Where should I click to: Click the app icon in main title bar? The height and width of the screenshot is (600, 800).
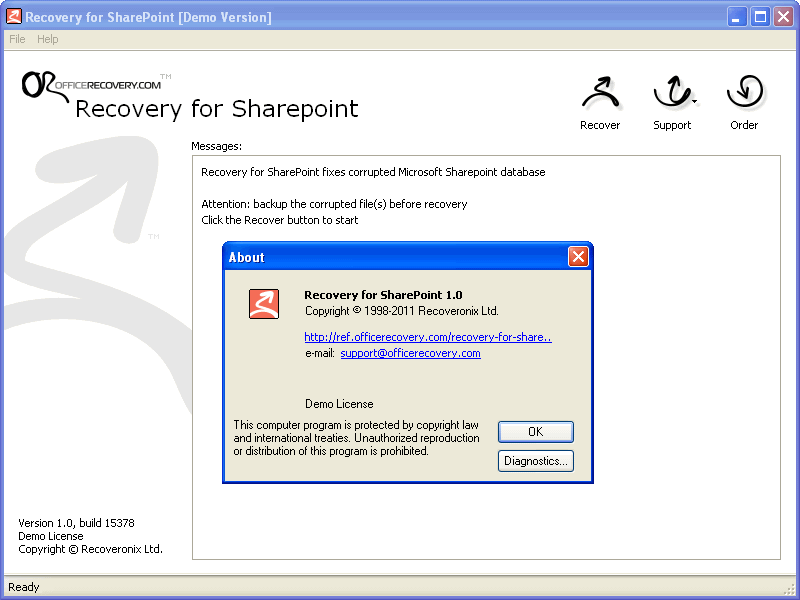click(14, 17)
